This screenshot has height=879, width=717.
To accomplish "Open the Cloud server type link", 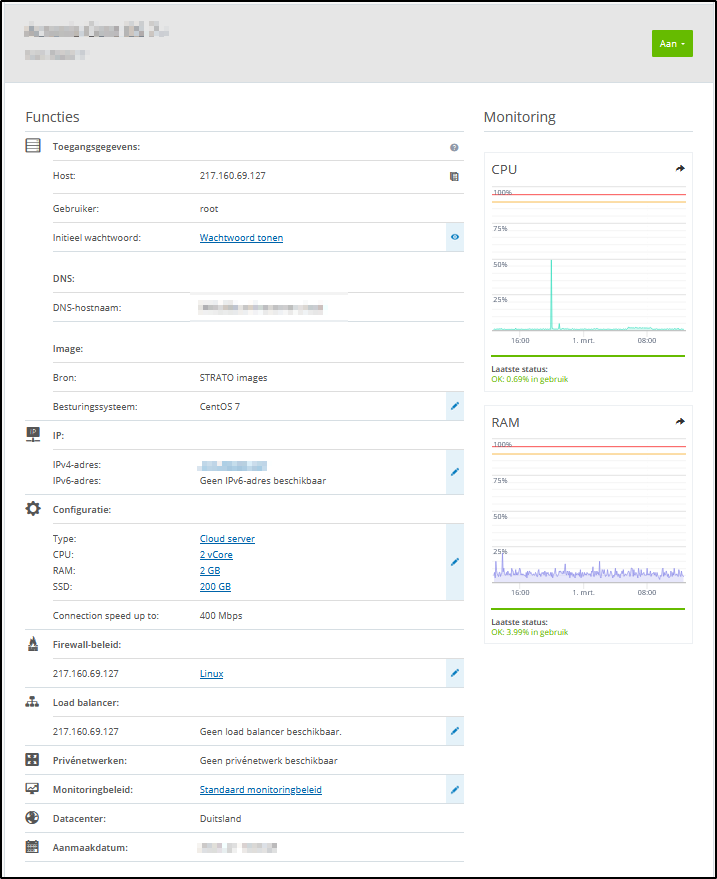I will coord(227,539).
